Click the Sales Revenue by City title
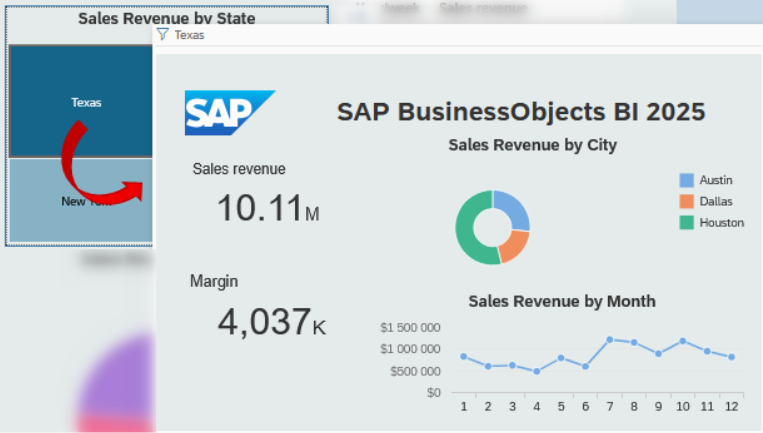The width and height of the screenshot is (763, 433). point(532,145)
